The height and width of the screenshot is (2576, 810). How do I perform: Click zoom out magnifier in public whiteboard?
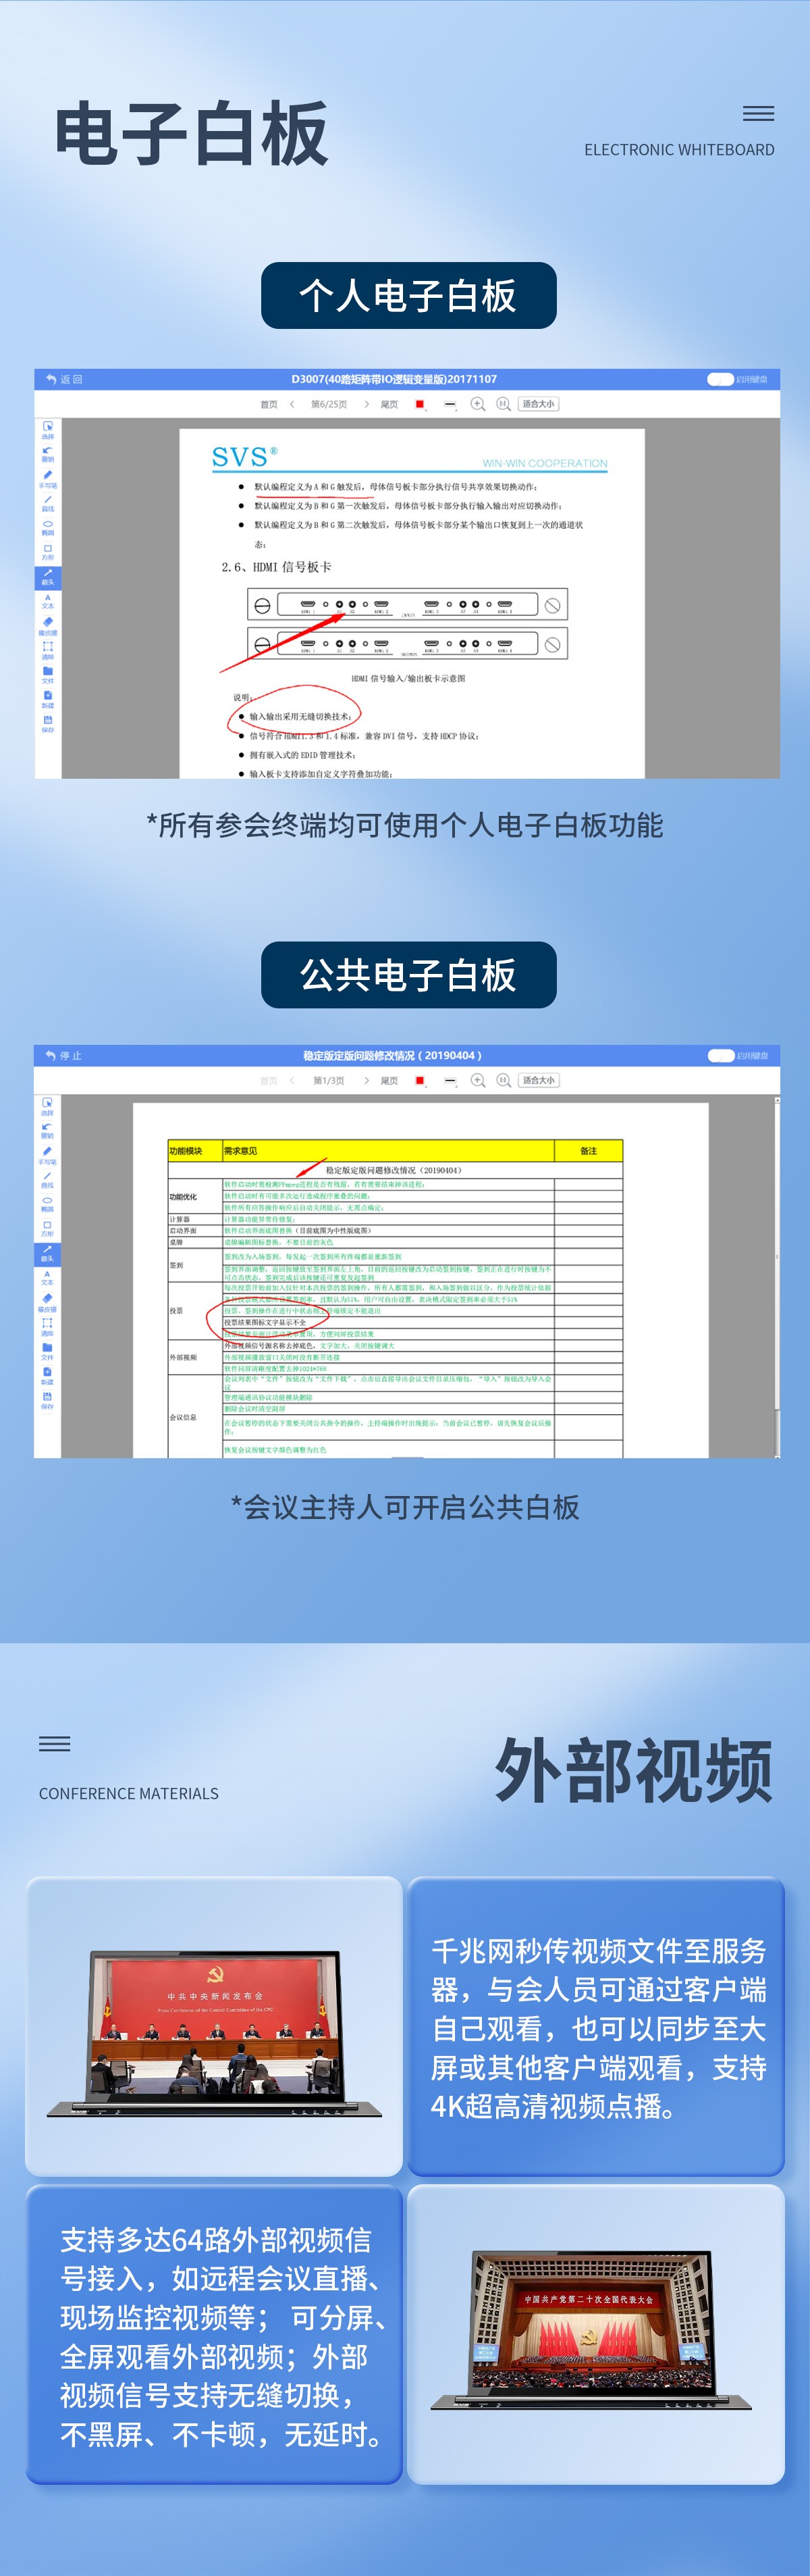(504, 1080)
